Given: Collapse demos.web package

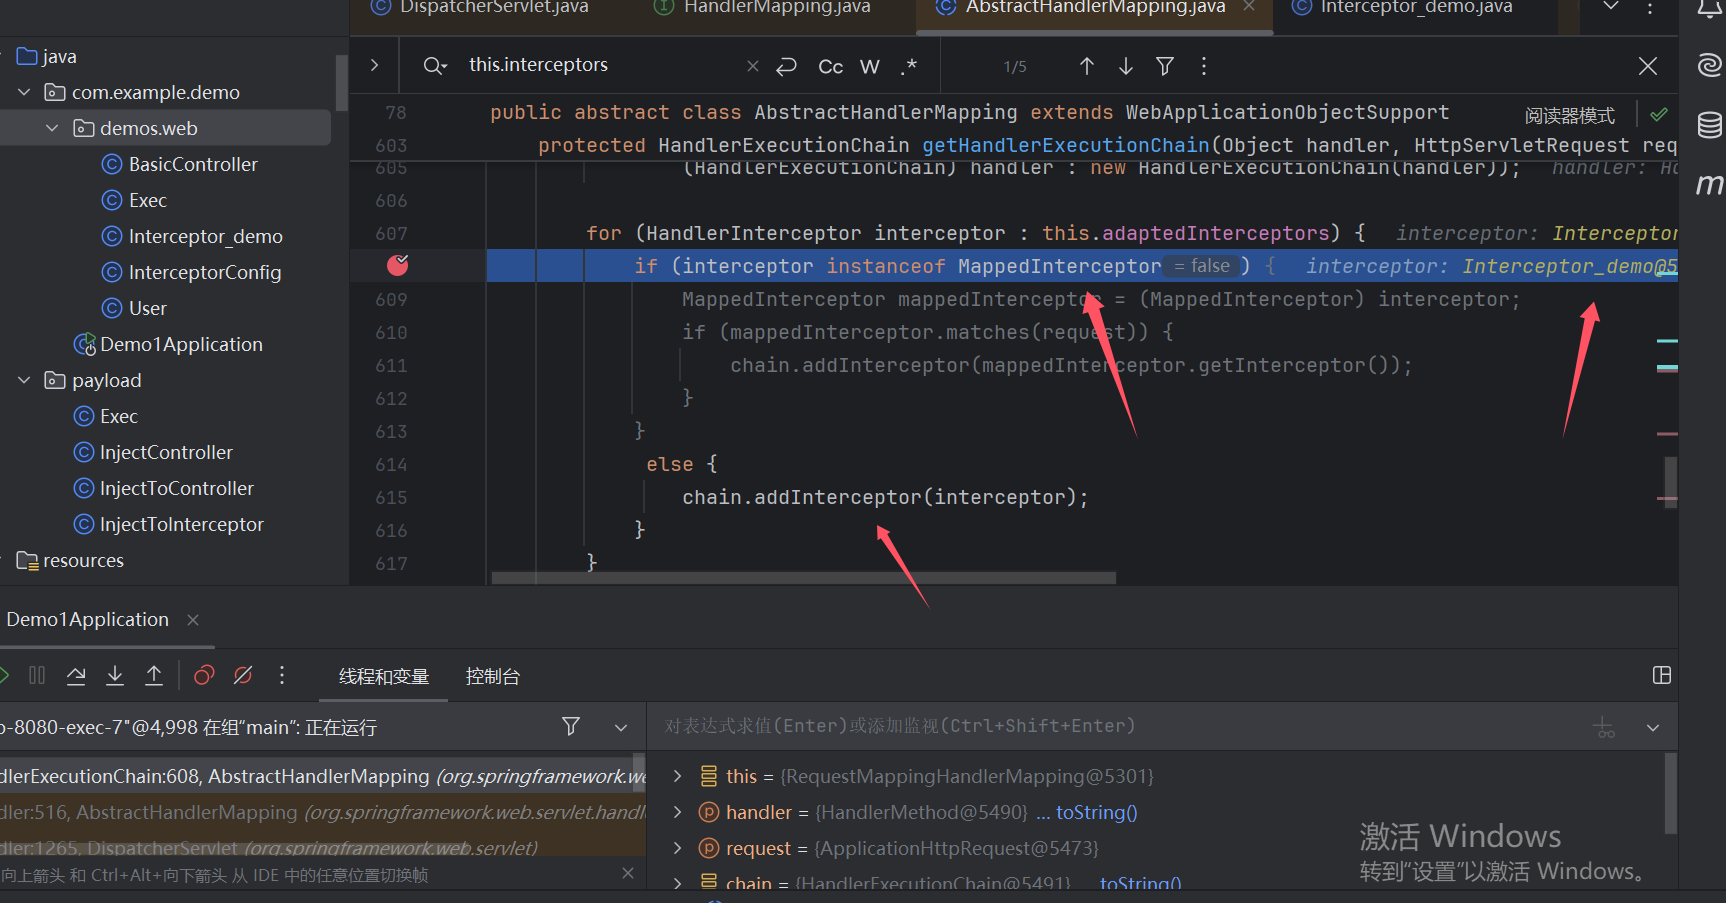Looking at the screenshot, I should (52, 128).
